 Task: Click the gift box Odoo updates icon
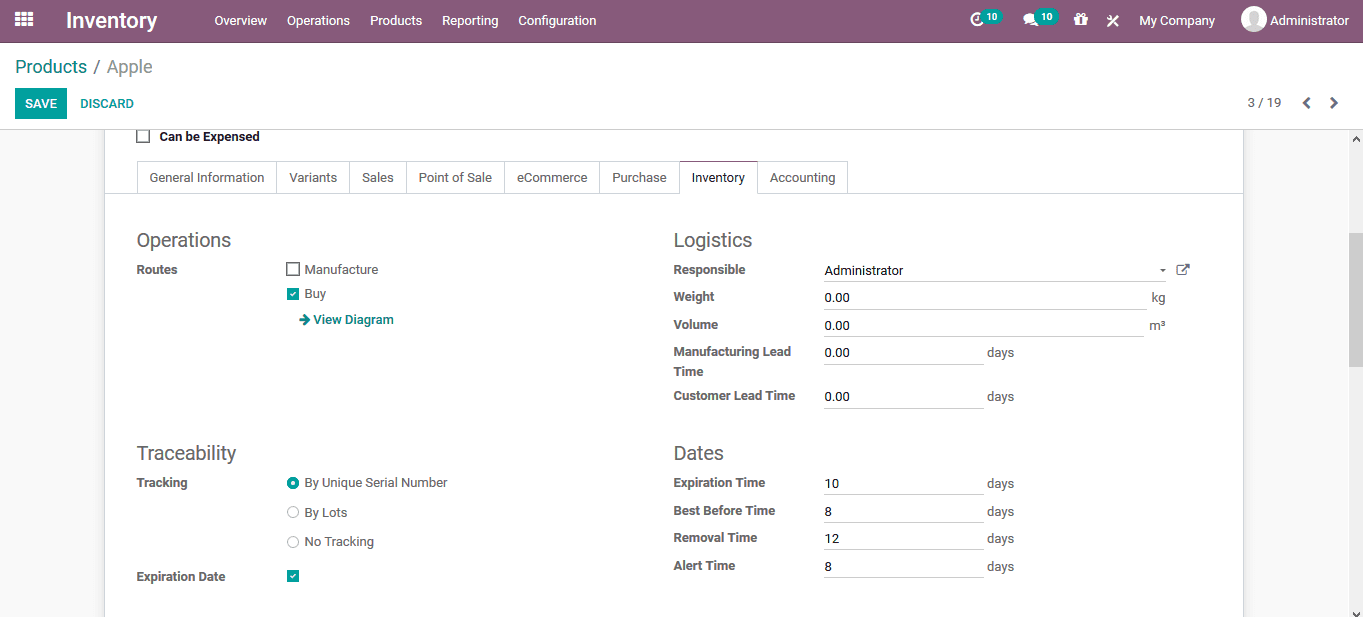pos(1081,20)
